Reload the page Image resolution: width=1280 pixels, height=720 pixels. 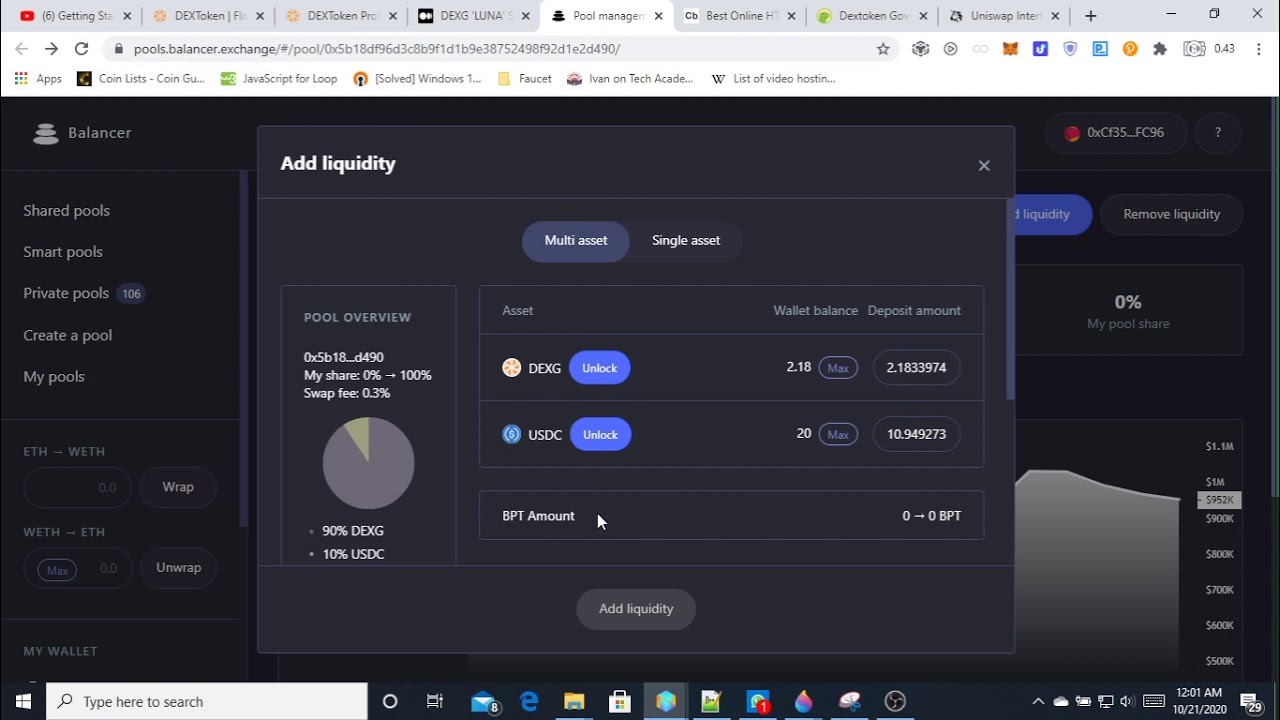click(x=82, y=49)
